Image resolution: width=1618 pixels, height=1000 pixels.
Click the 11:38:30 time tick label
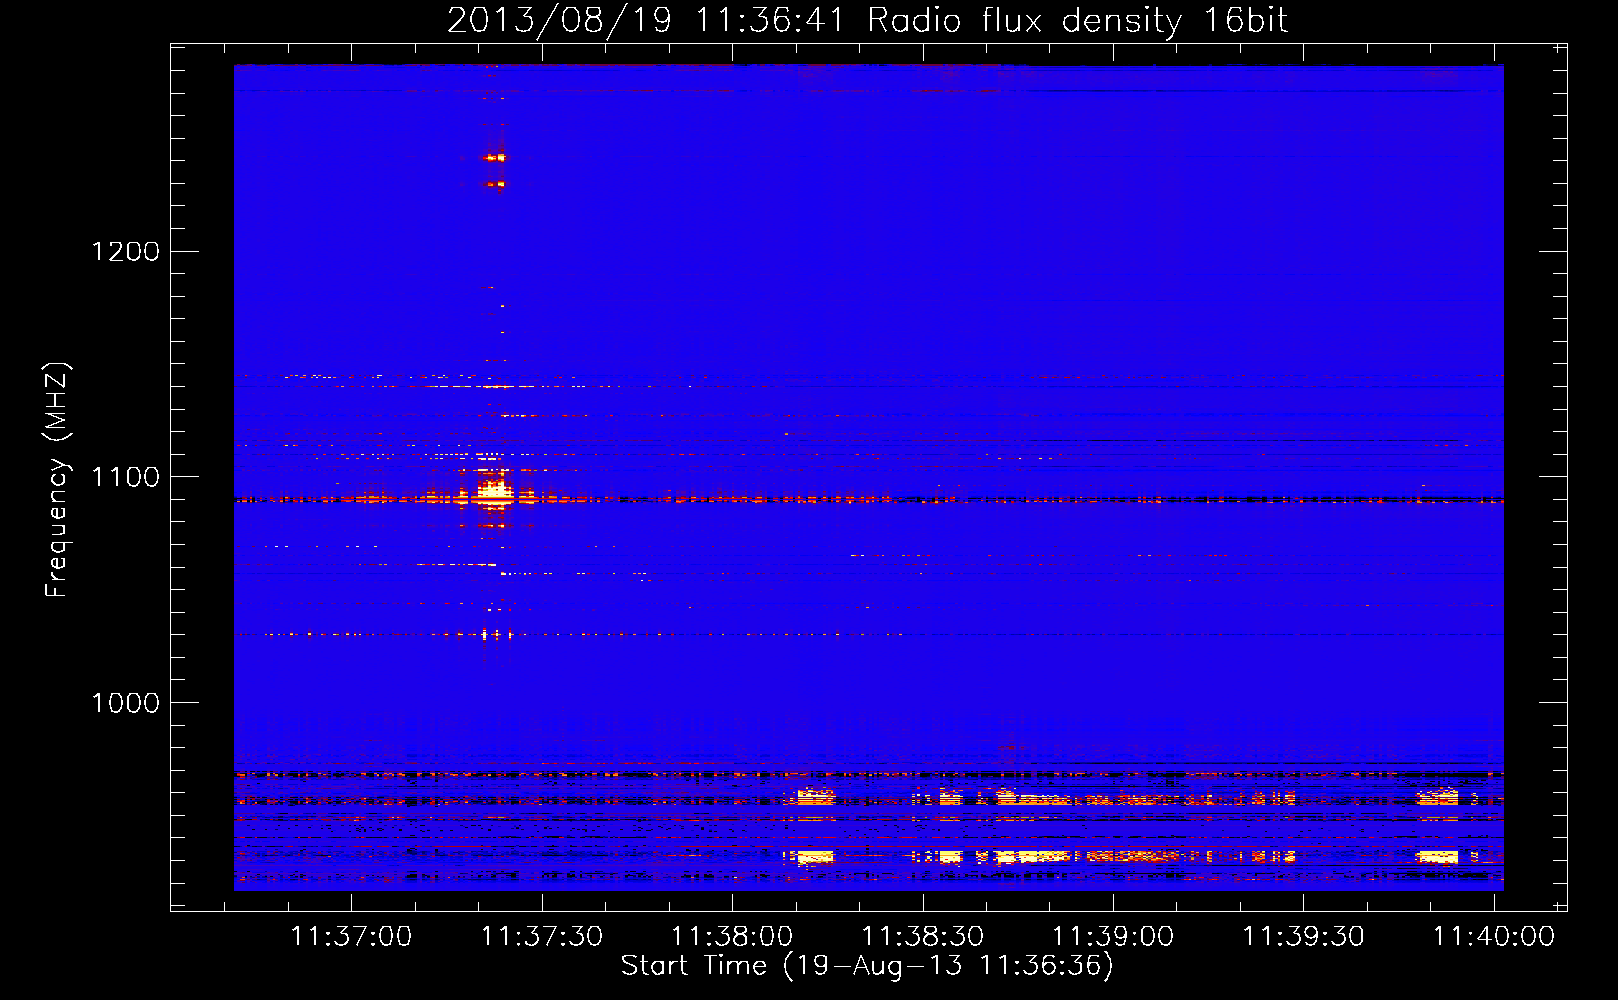(x=923, y=936)
